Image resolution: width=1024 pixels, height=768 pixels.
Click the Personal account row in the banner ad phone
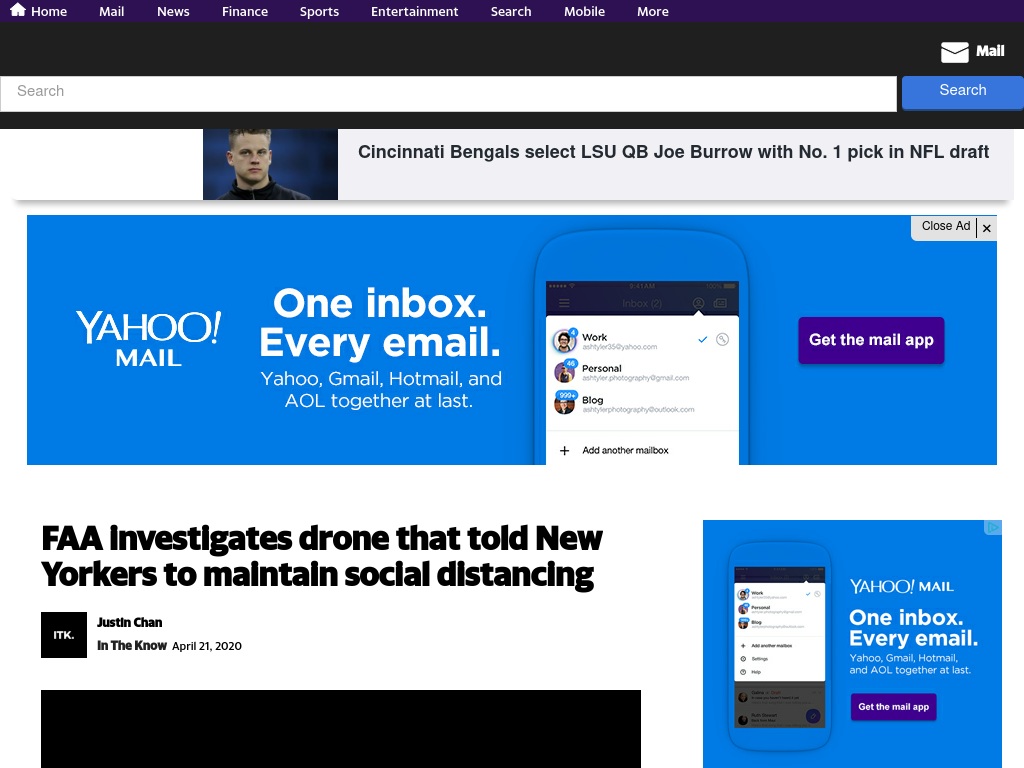642,372
